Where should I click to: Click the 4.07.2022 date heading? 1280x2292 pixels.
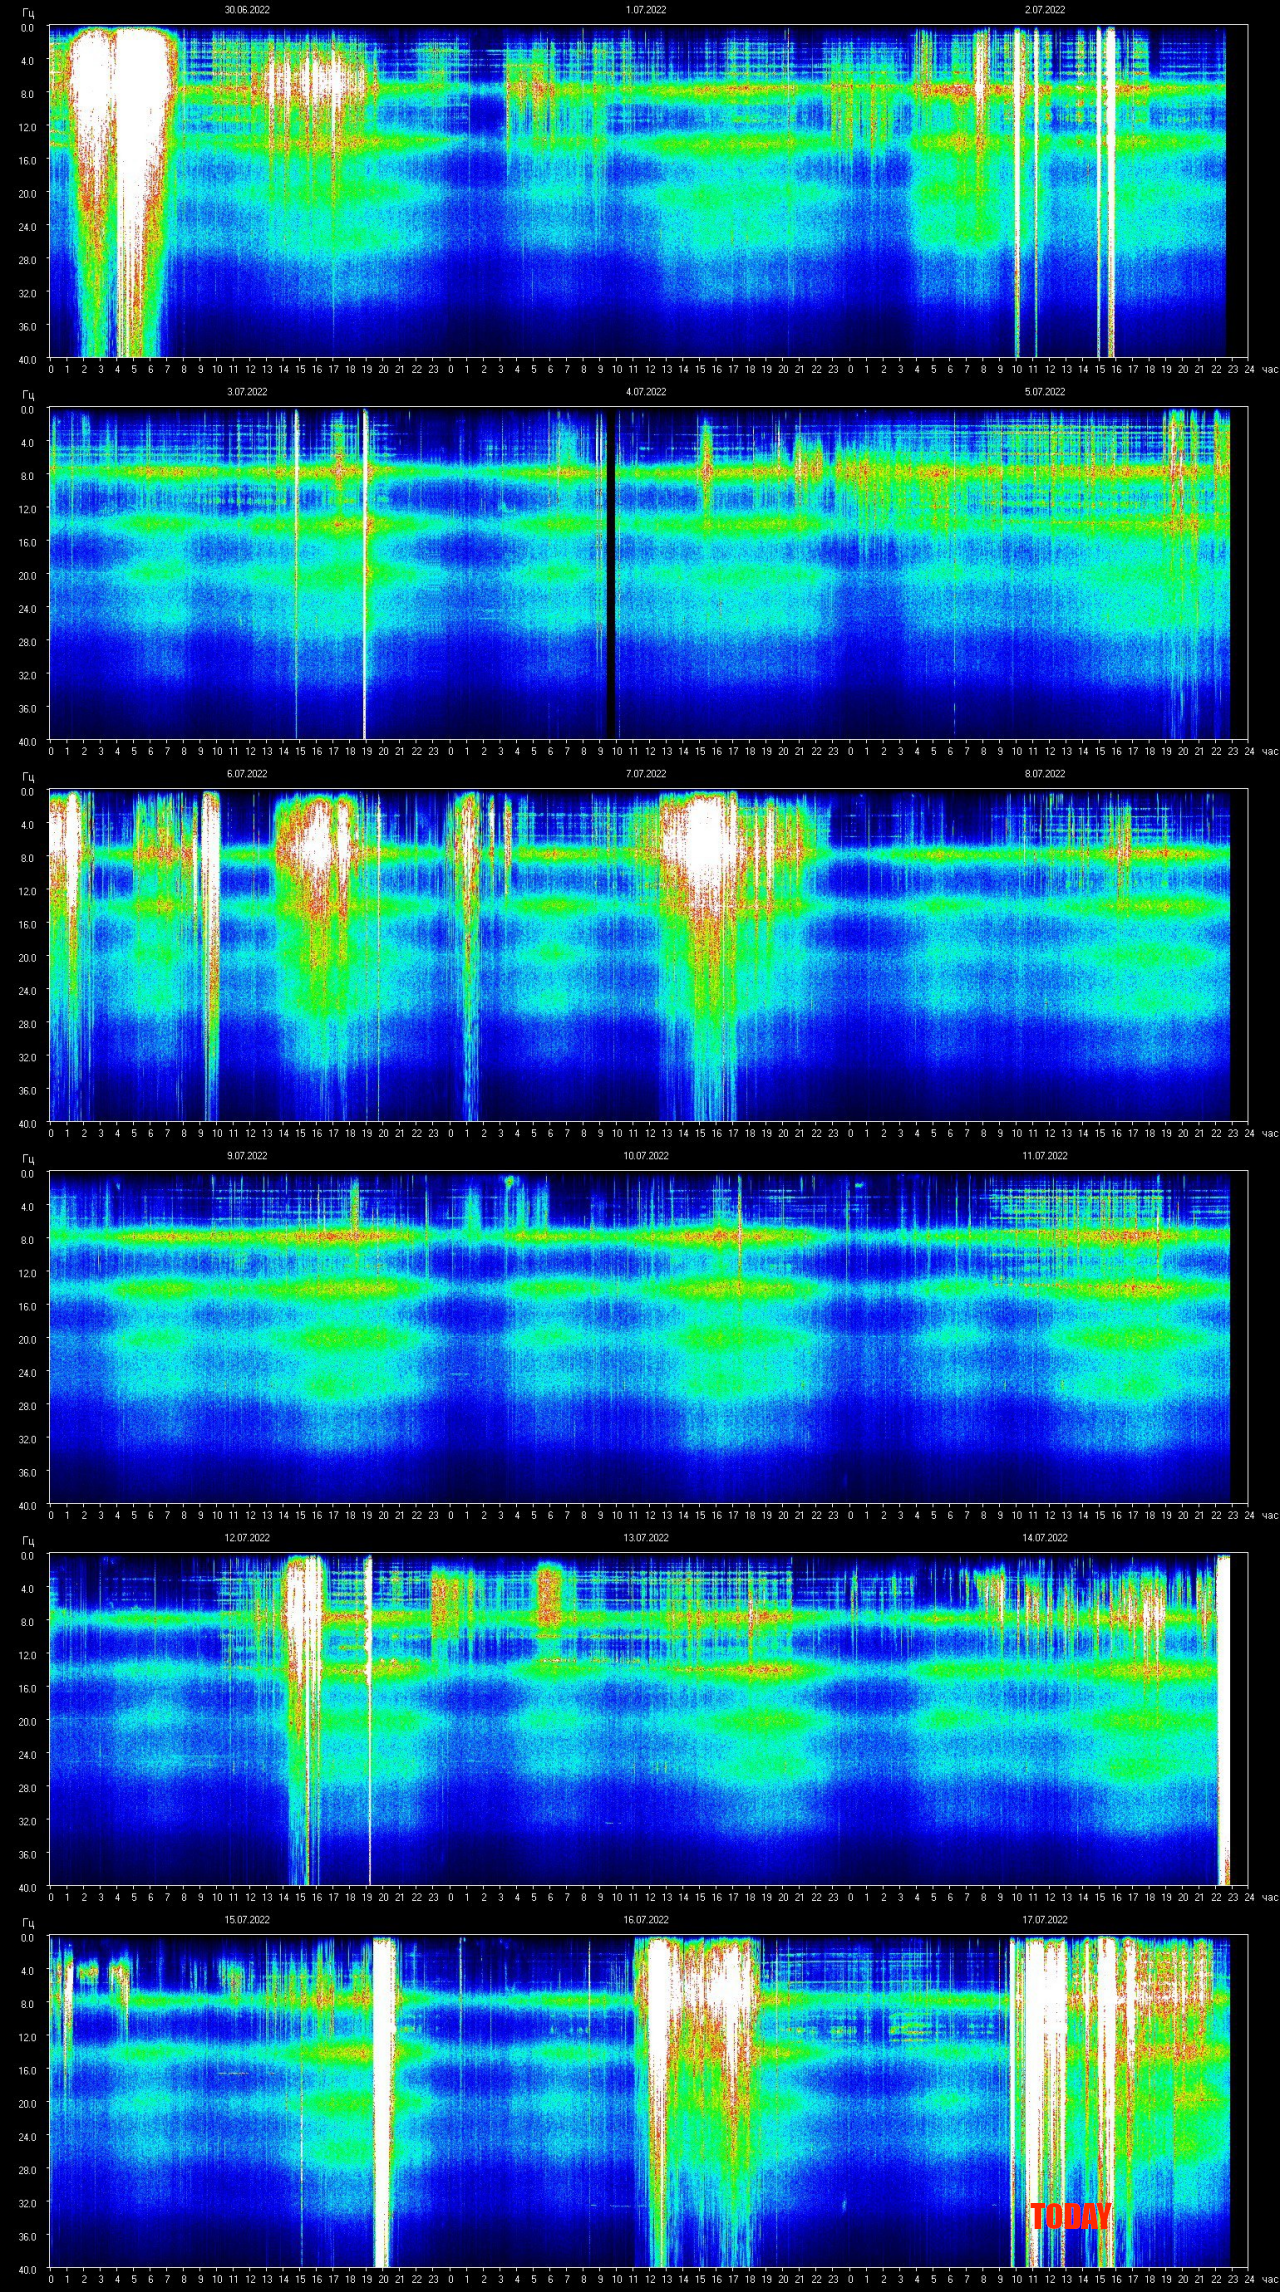pos(646,392)
